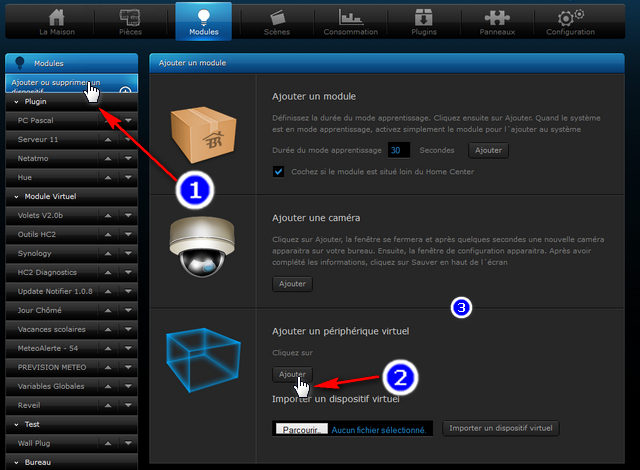
Task: Move Update Notifier 1.0.8 down with arrow
Action: (x=128, y=291)
